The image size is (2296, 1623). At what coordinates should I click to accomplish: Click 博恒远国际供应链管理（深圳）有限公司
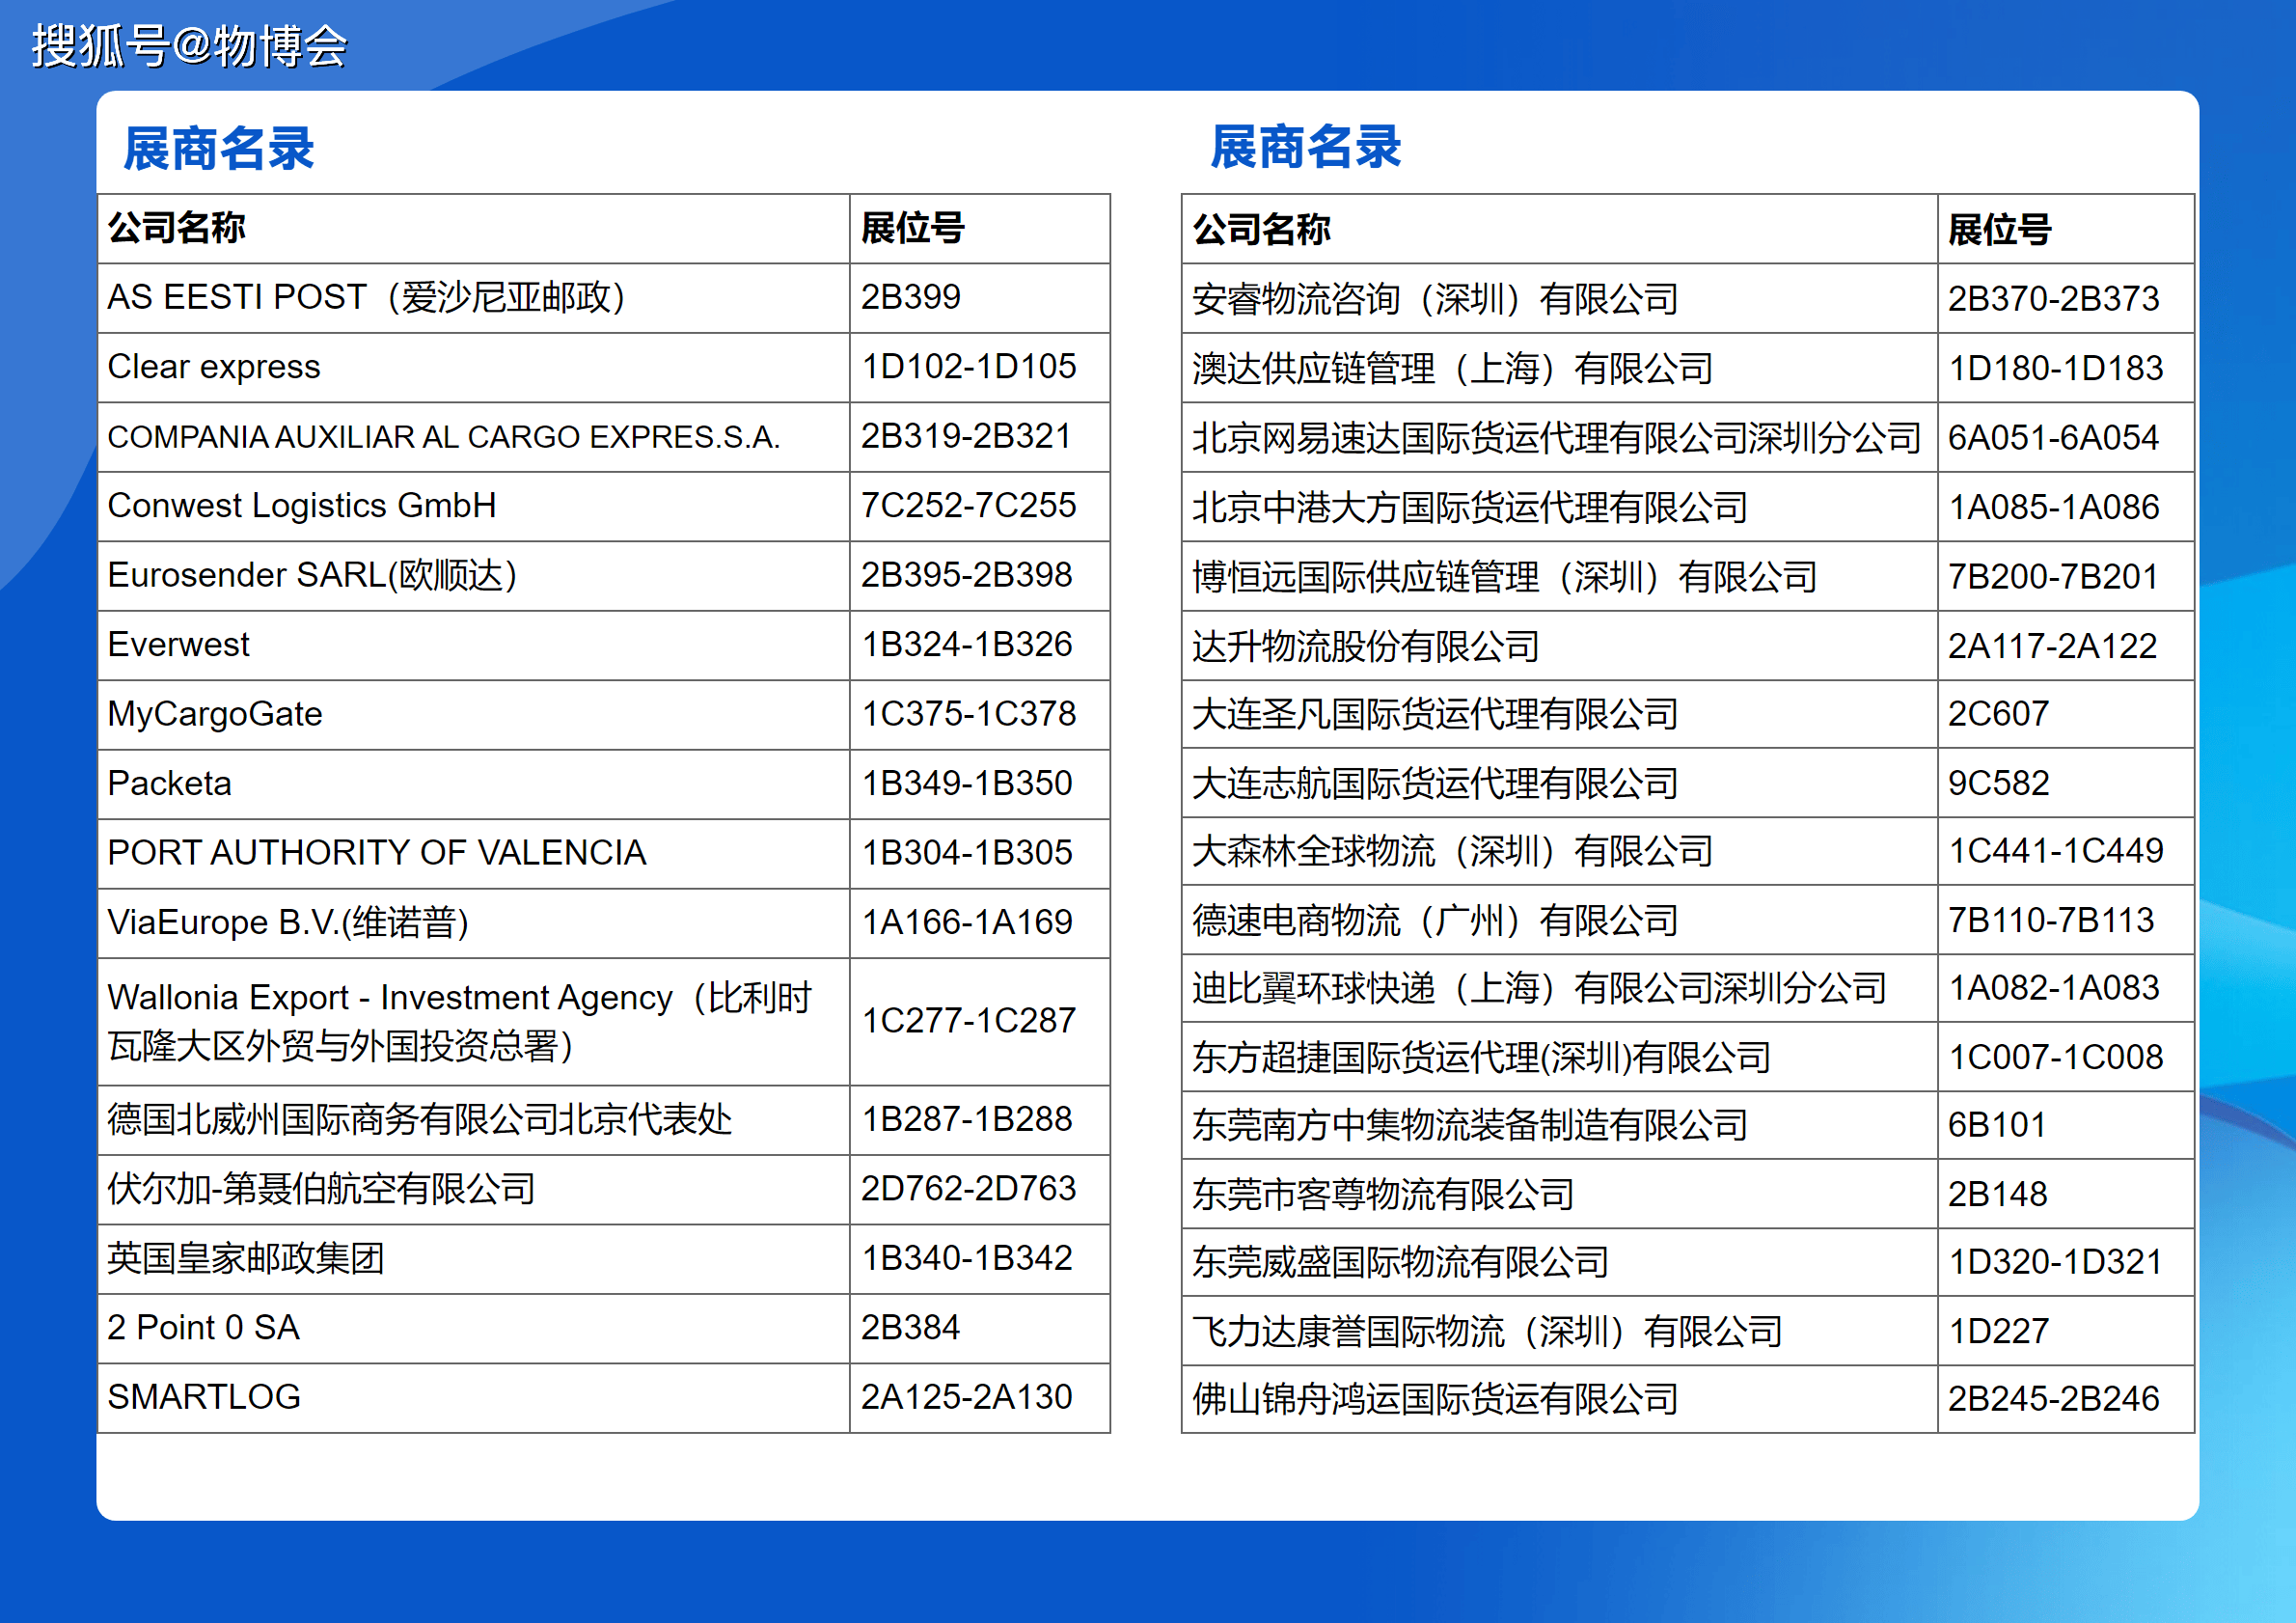[1504, 577]
